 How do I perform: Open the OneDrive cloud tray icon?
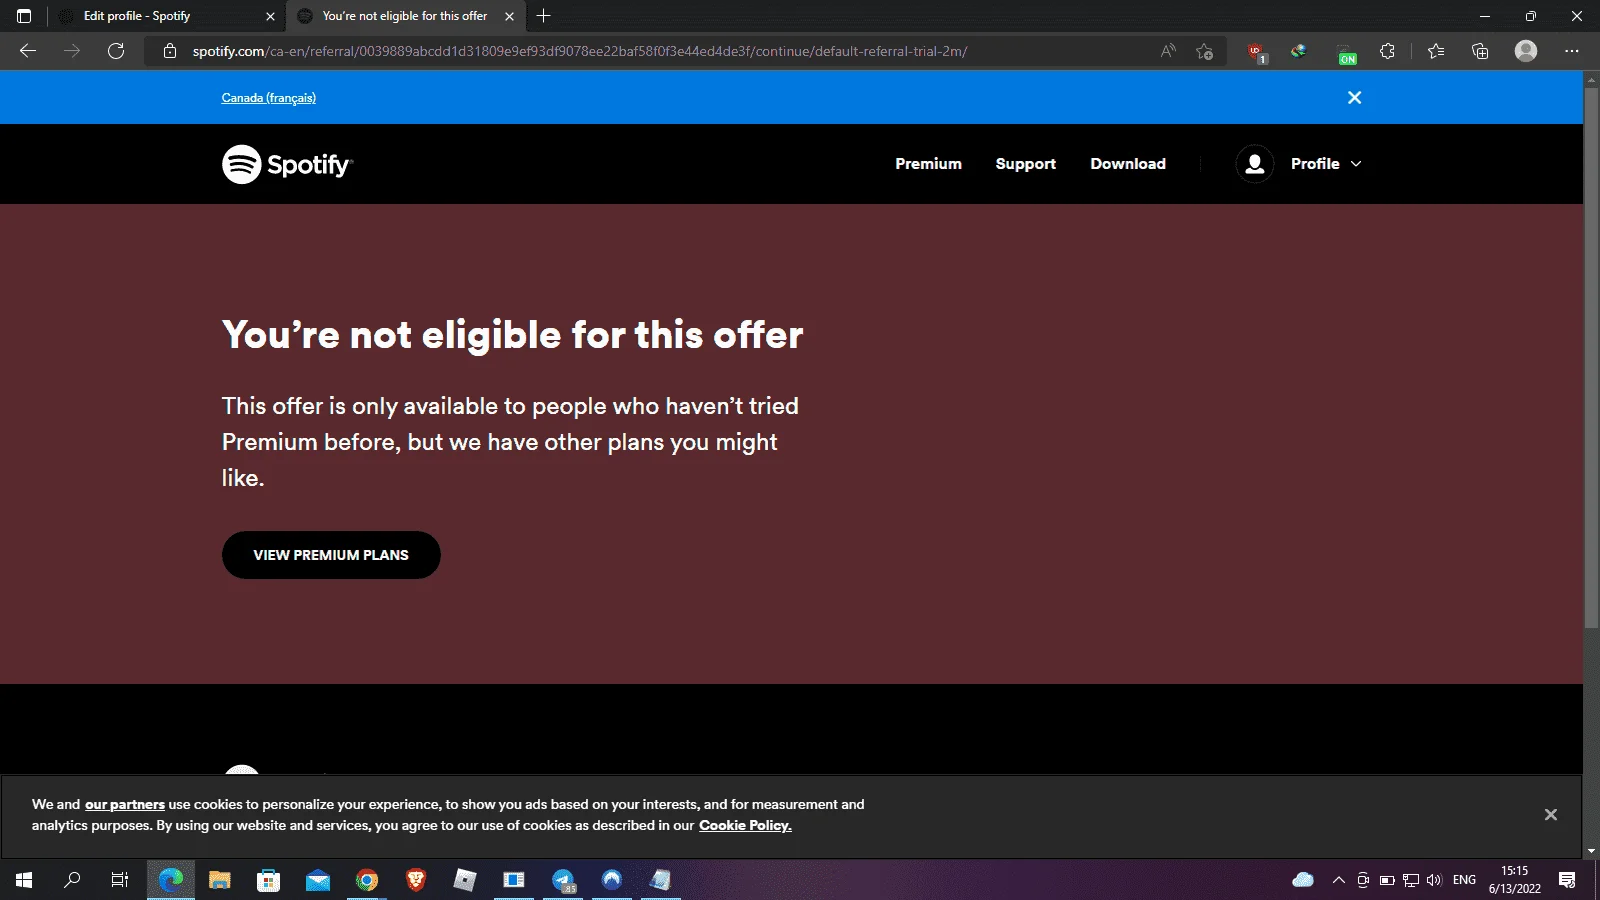(x=1303, y=880)
